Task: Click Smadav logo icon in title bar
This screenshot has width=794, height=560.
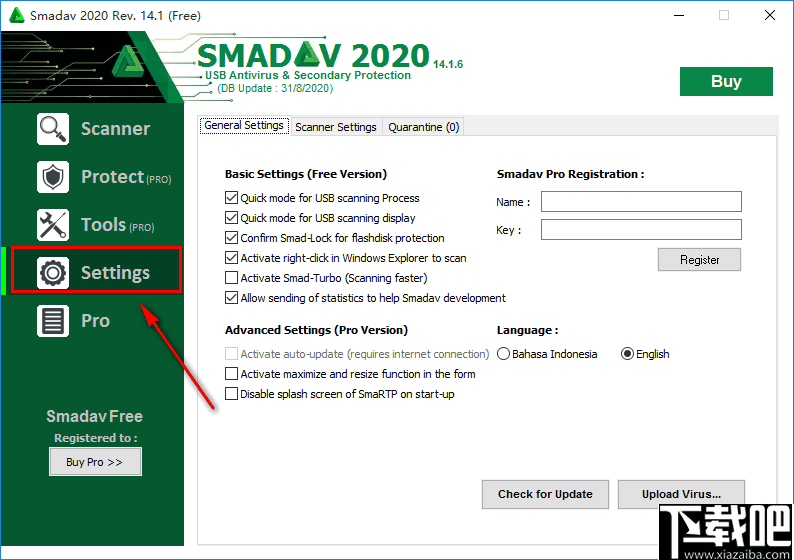Action: [17, 15]
